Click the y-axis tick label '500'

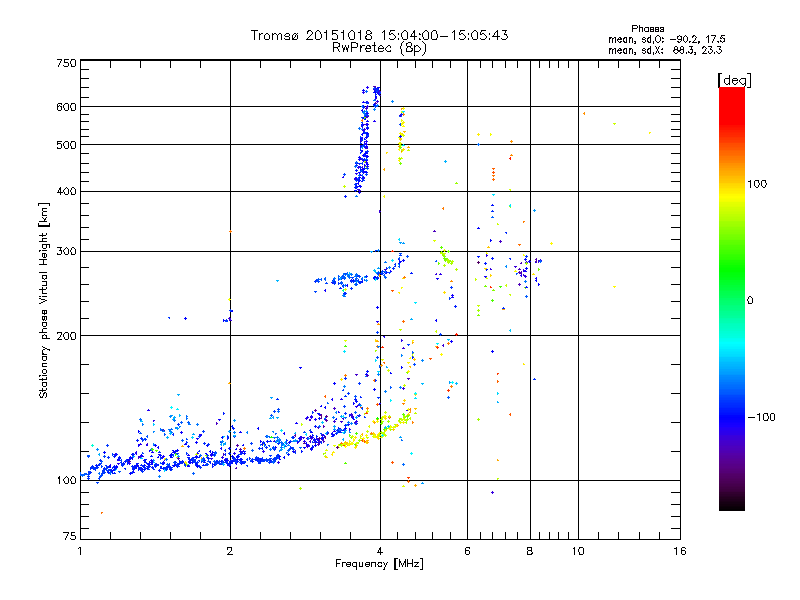pyautogui.click(x=66, y=145)
